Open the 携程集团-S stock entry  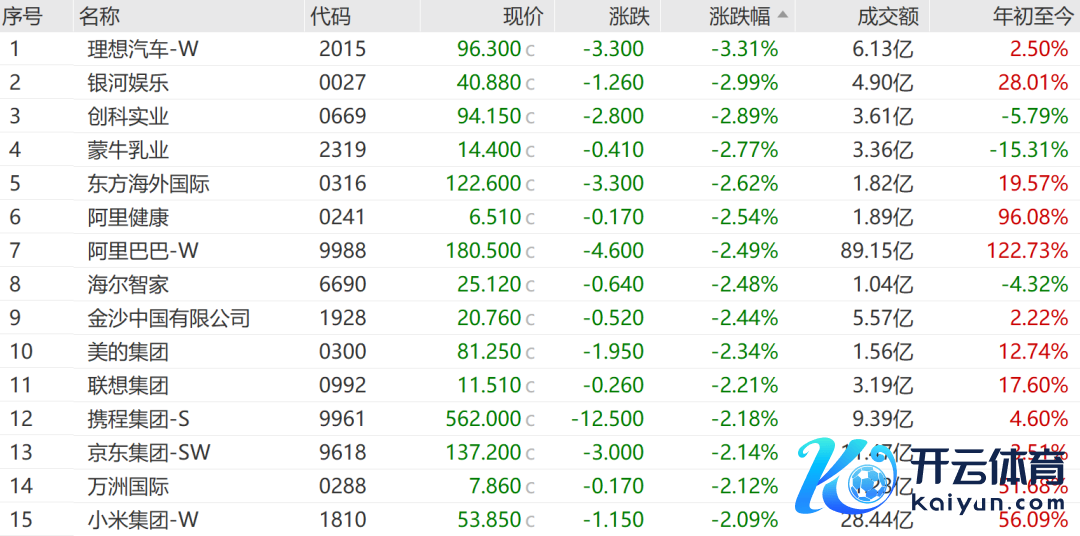click(140, 419)
